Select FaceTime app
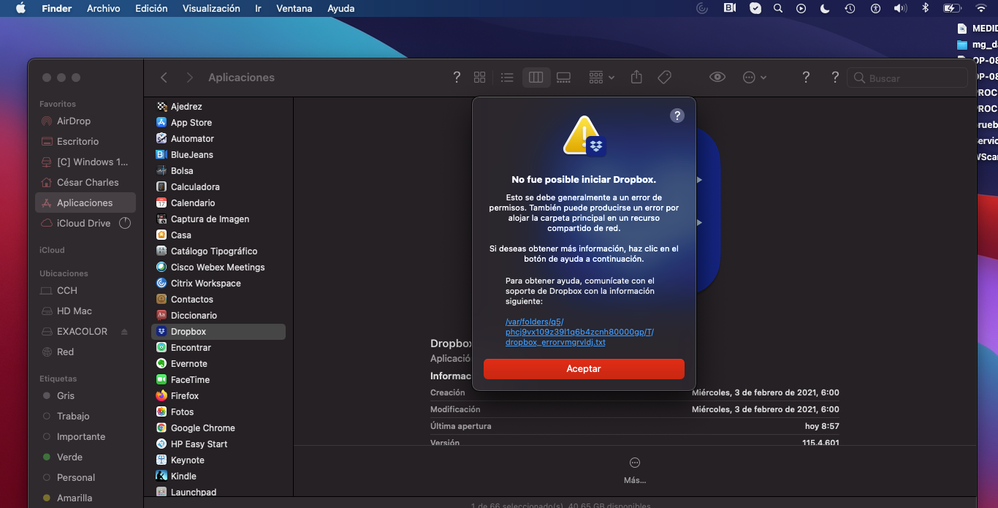This screenshot has width=998, height=508. (x=218, y=379)
